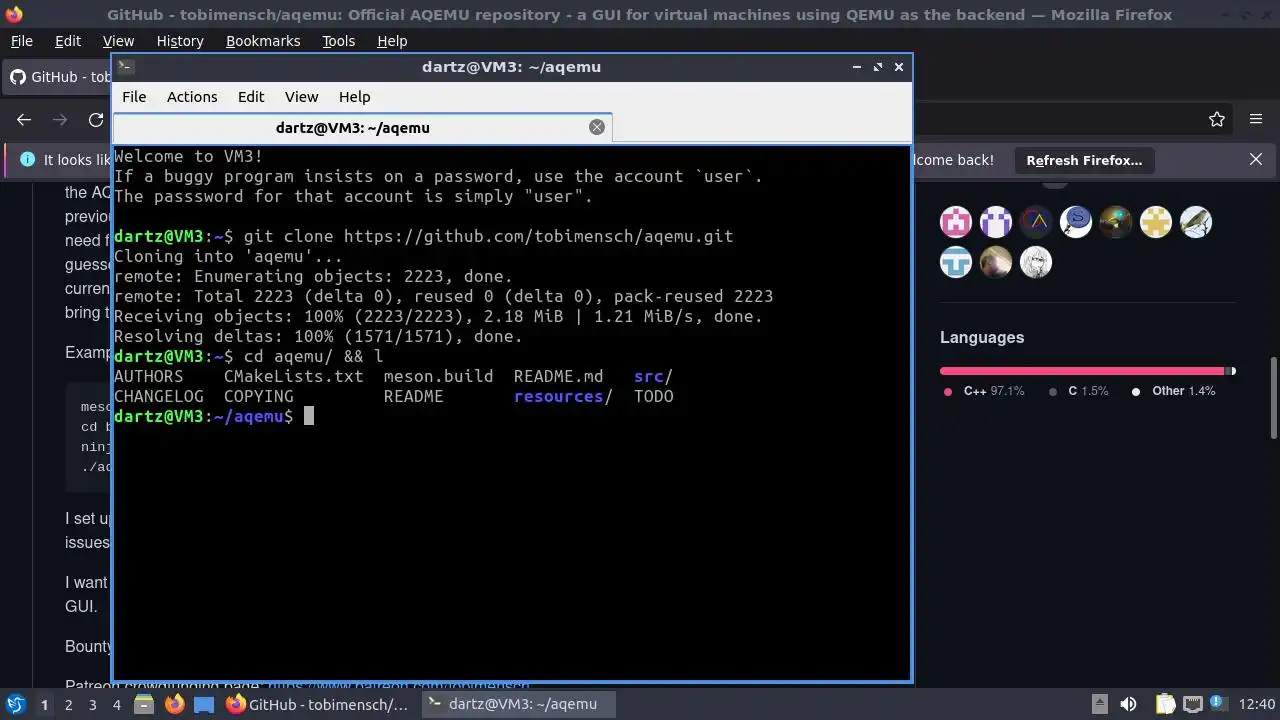Open Firefox Bookmarks menu
This screenshot has width=1280, height=720.
263,41
